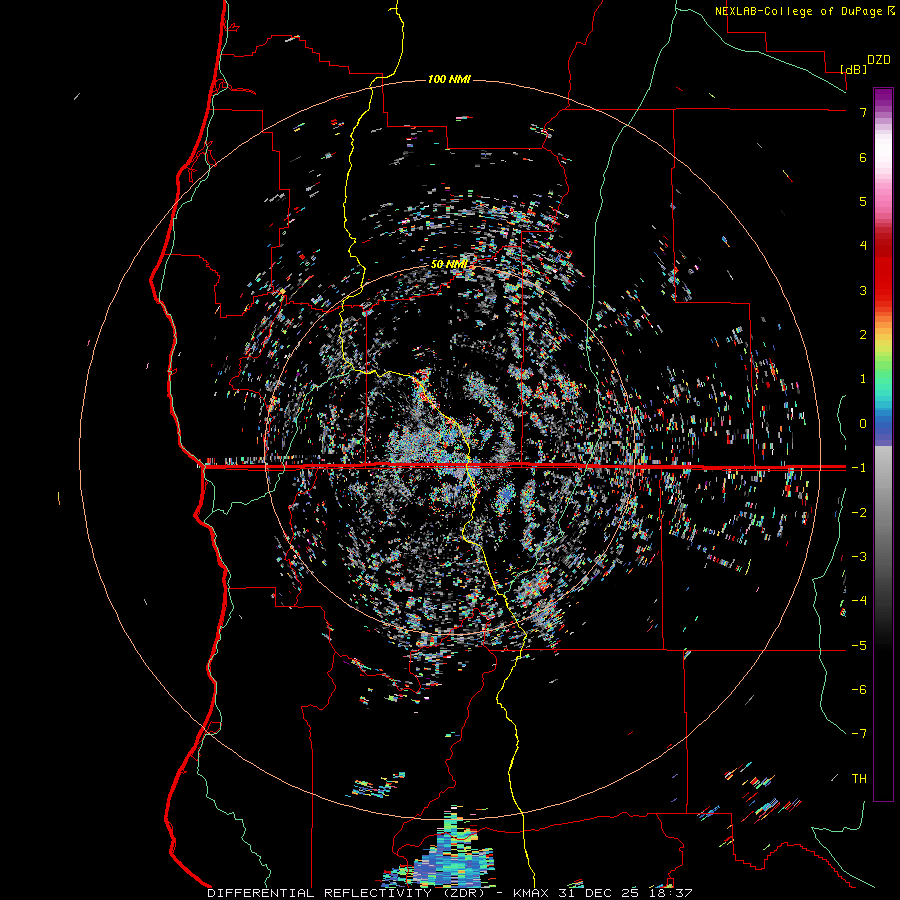The image size is (900, 900).
Task: Click the -2 value on the color scale
Action: click(x=859, y=512)
